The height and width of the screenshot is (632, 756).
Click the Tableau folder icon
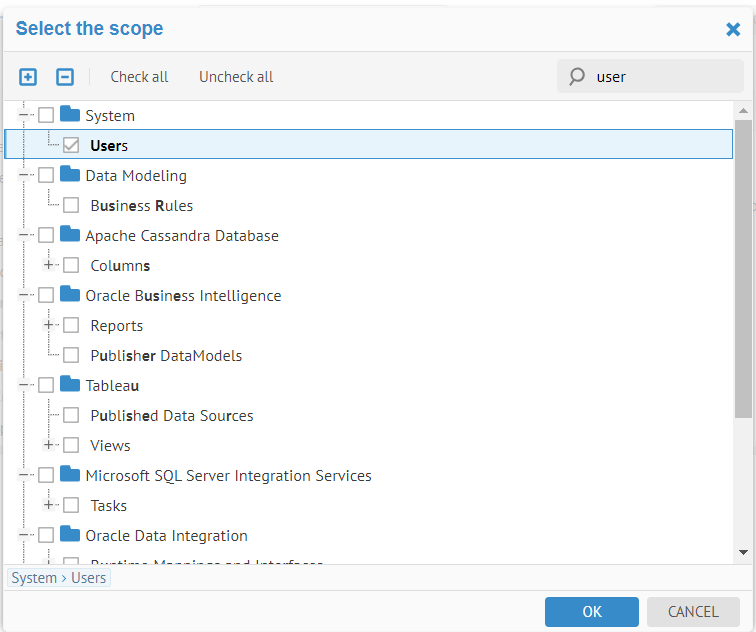(x=70, y=385)
